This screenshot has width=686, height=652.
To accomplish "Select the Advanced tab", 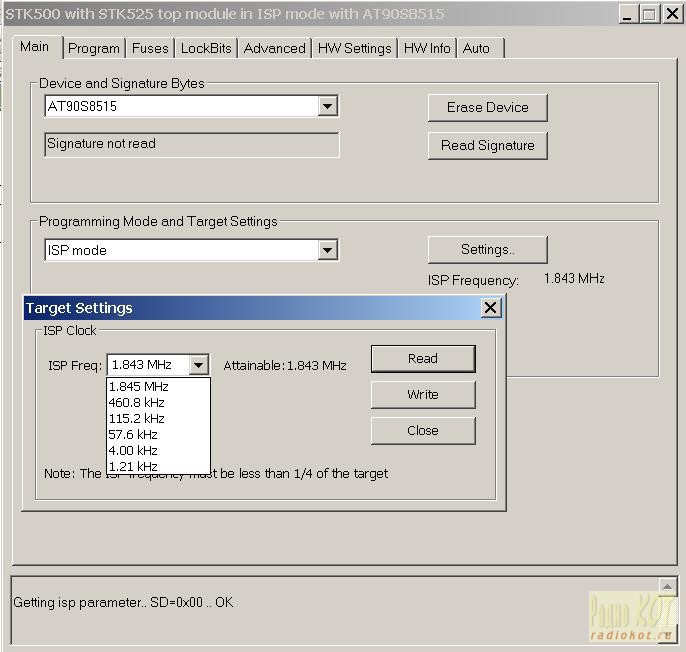I will tap(274, 48).
